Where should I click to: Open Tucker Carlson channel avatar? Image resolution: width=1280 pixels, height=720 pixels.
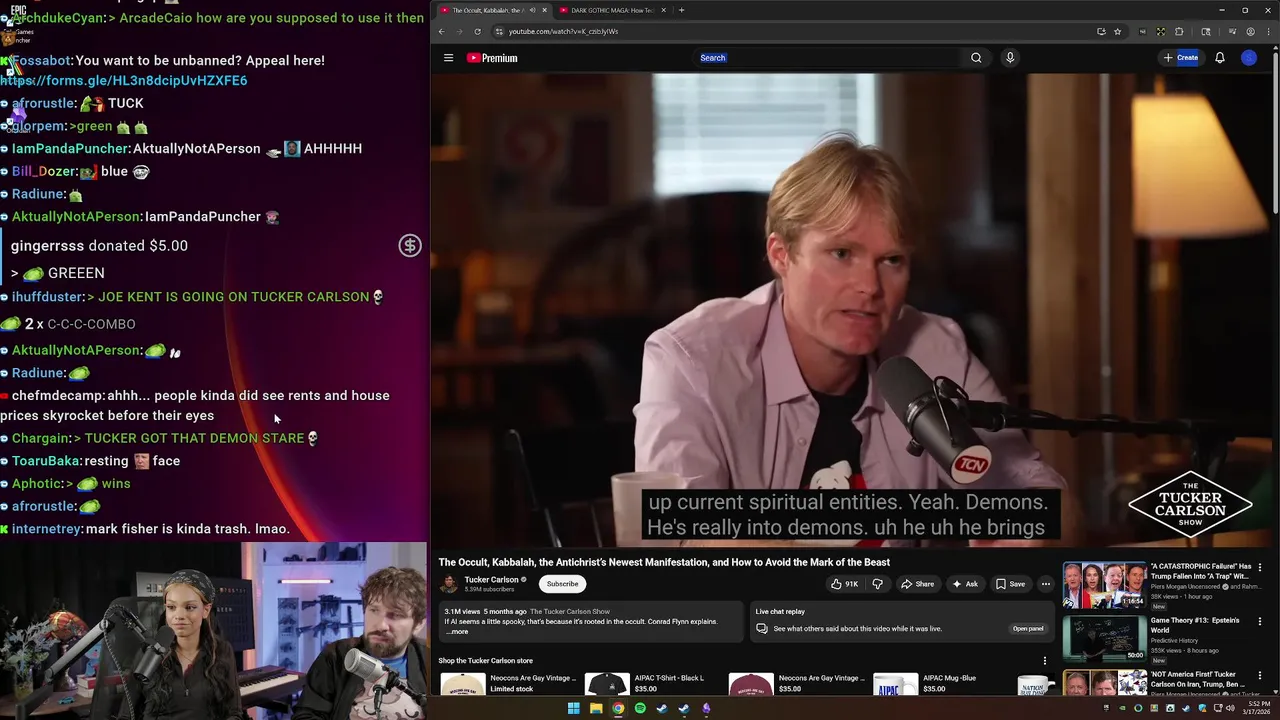click(449, 584)
